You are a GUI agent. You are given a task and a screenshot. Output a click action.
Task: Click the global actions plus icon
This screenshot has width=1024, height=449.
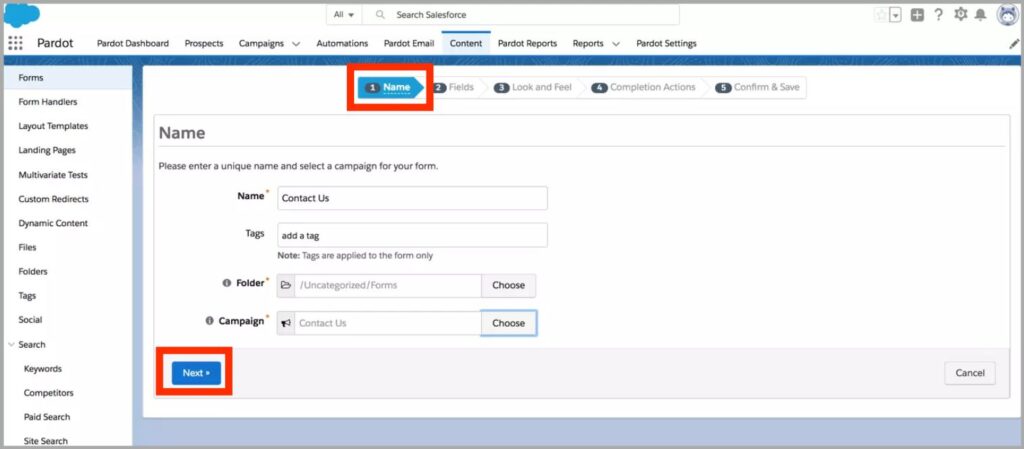tap(918, 15)
